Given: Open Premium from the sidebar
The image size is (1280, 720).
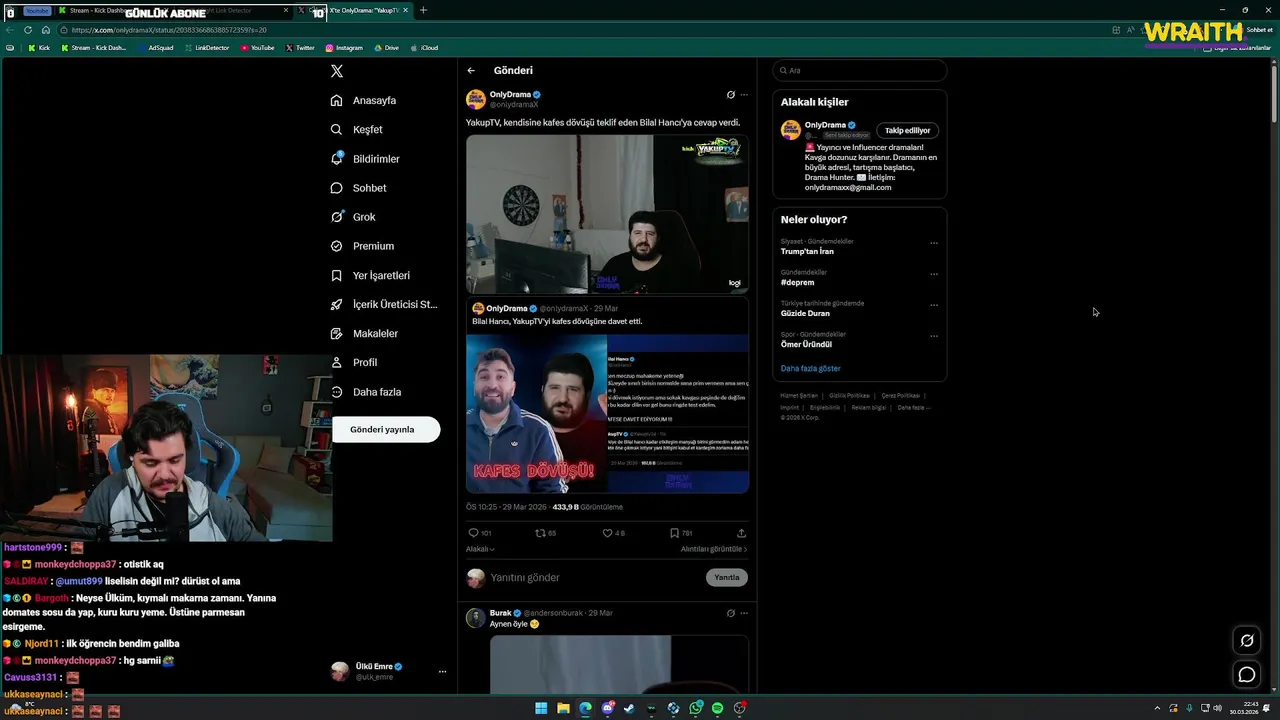Looking at the screenshot, I should [362, 246].
